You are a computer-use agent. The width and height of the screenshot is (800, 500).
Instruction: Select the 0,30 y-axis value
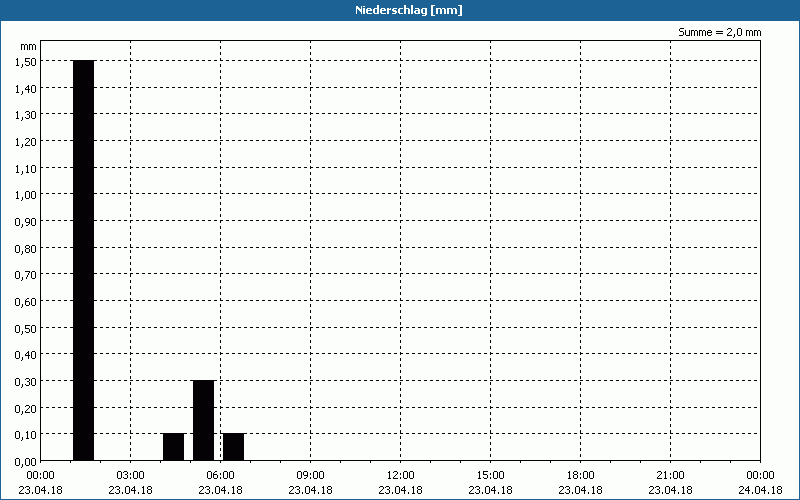[26, 382]
